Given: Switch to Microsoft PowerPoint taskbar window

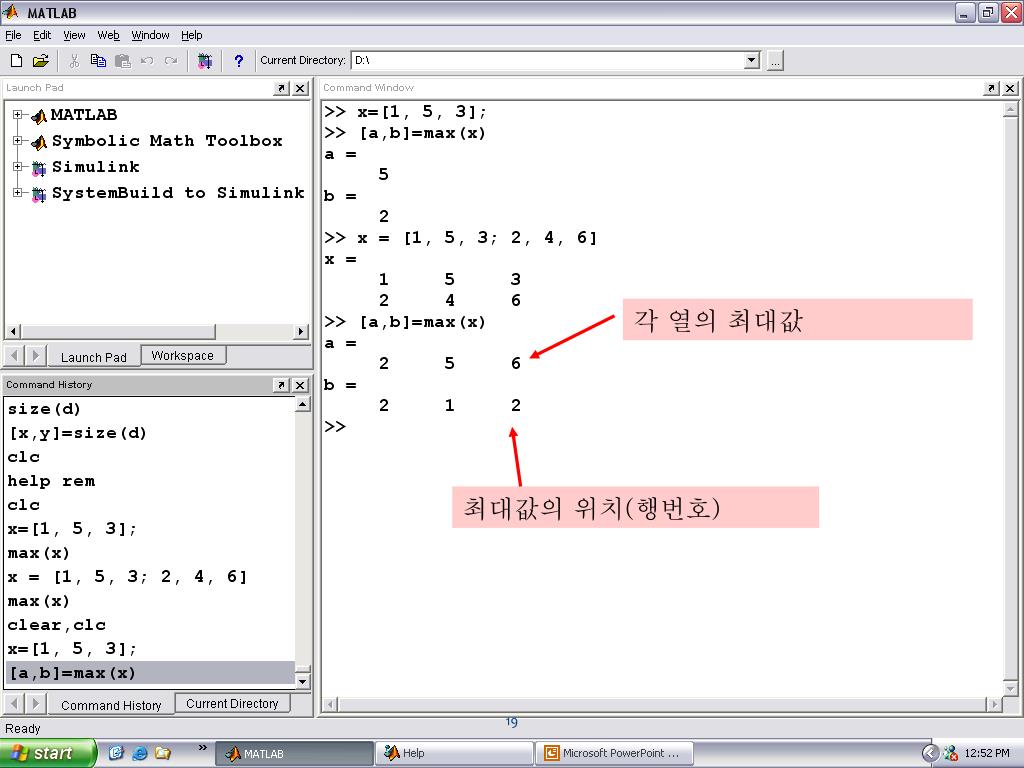Looking at the screenshot, I should [614, 754].
